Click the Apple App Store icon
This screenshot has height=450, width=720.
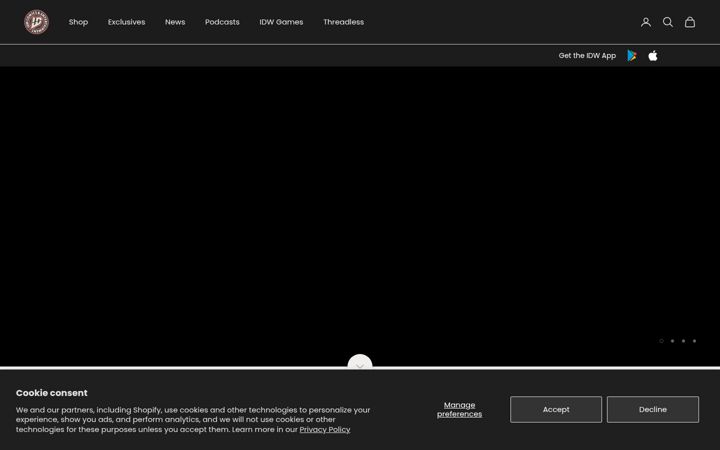[x=652, y=56]
